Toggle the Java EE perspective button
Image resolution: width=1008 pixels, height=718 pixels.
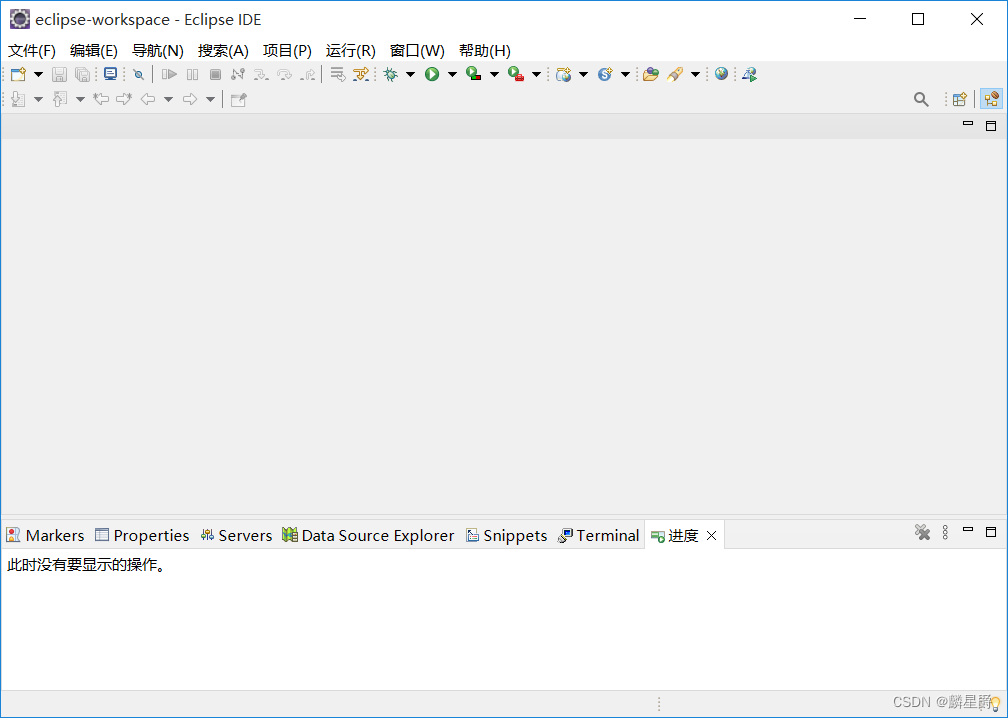click(x=991, y=99)
